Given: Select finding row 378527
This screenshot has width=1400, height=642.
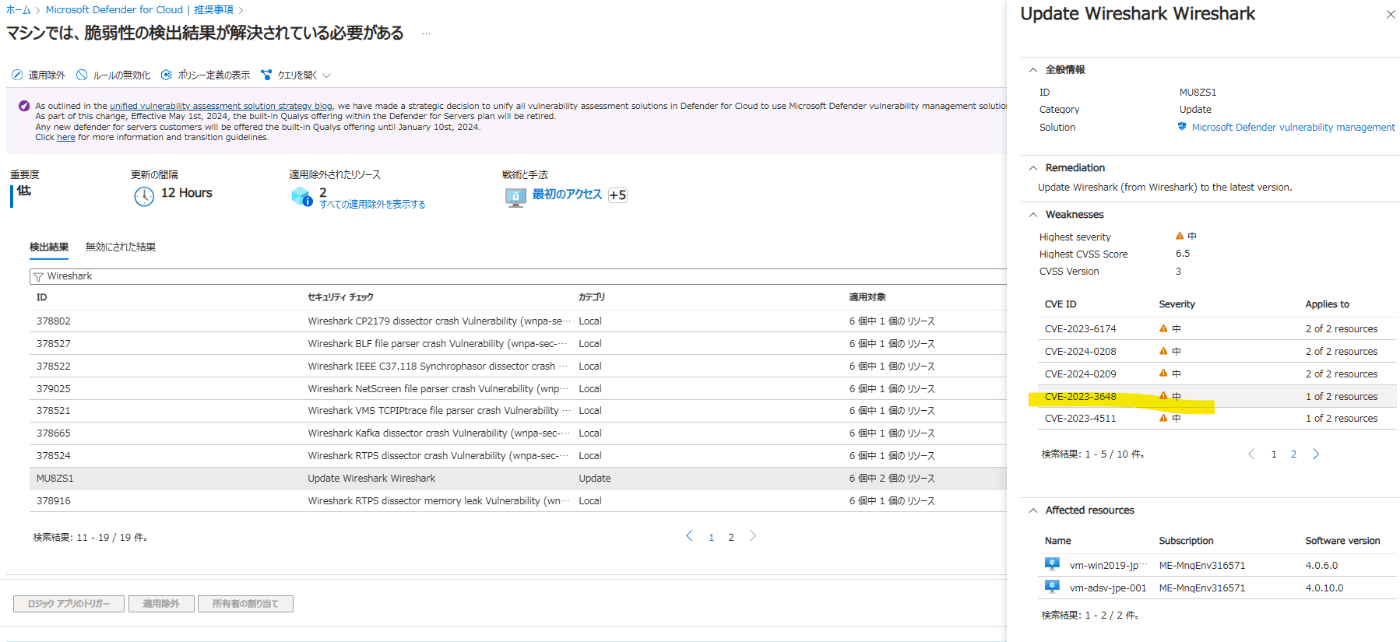Looking at the screenshot, I should pyautogui.click(x=518, y=343).
